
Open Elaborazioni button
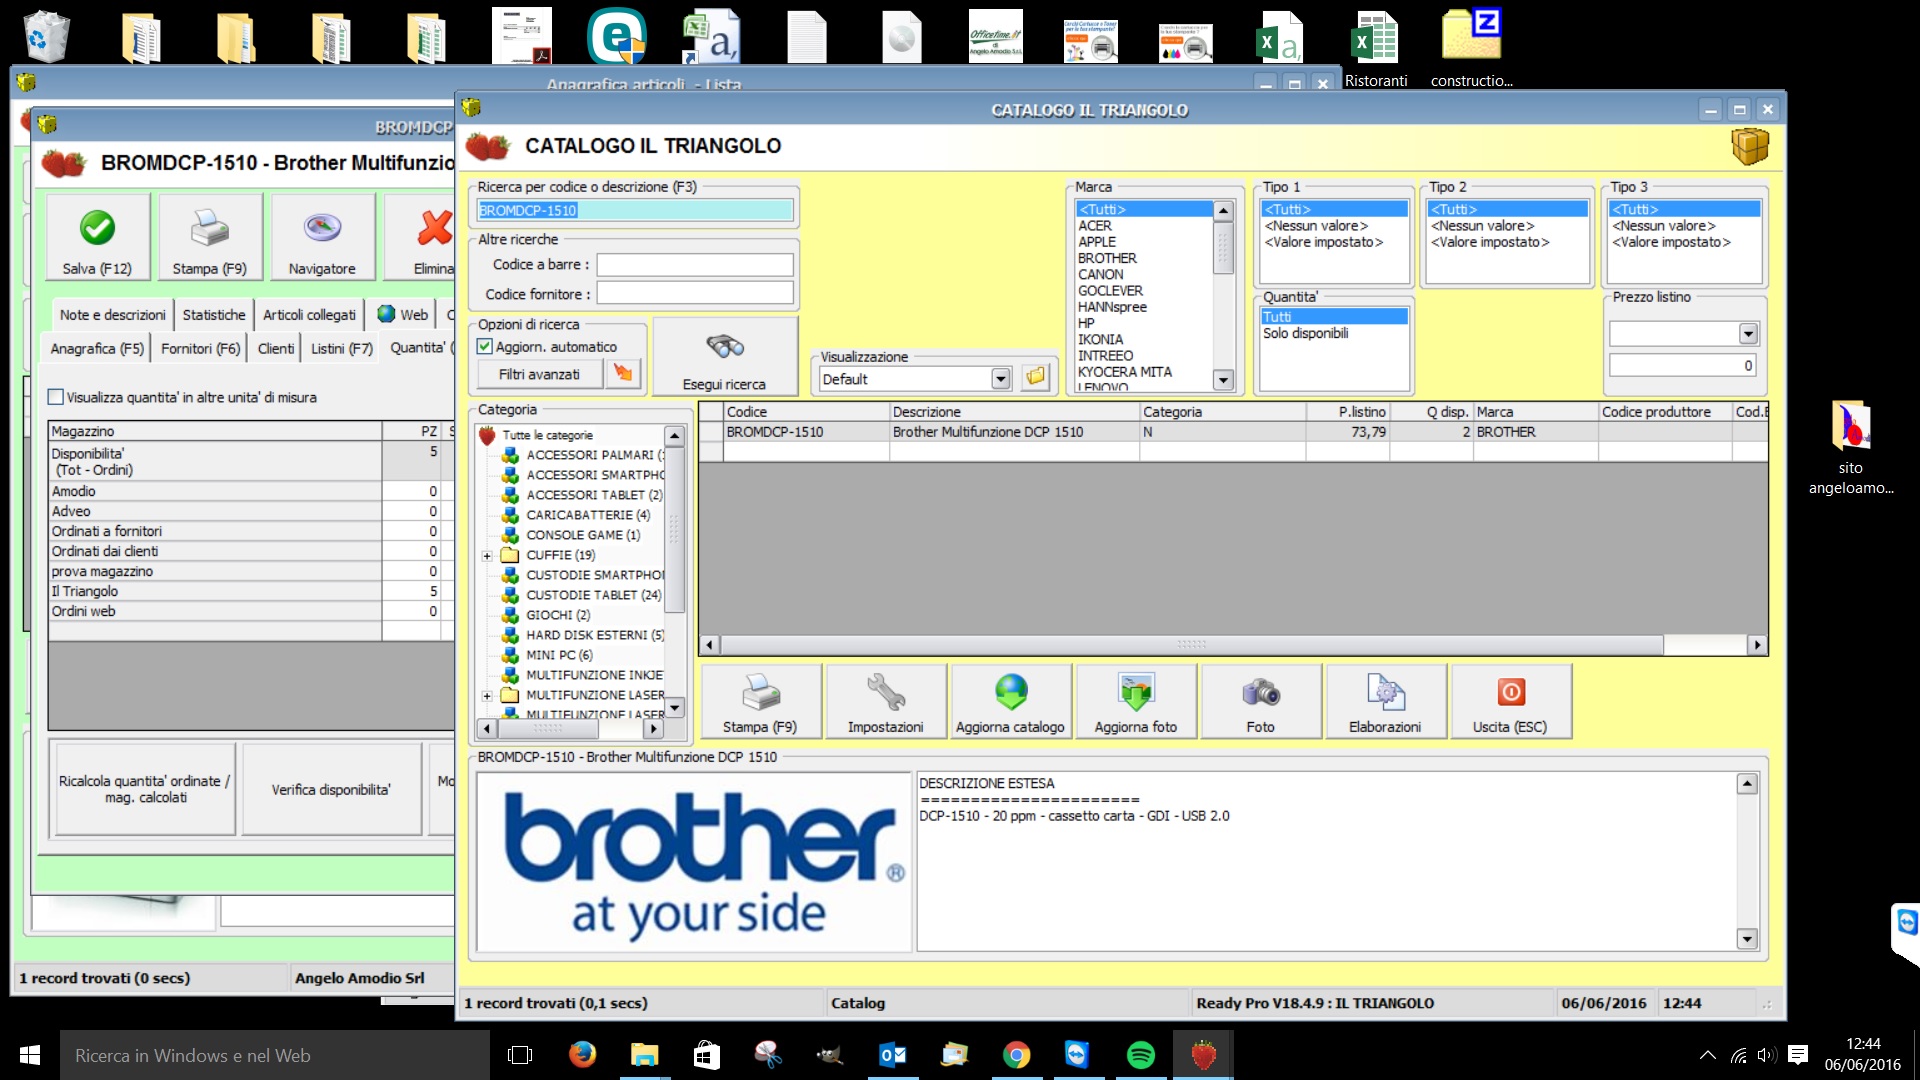coord(1385,702)
